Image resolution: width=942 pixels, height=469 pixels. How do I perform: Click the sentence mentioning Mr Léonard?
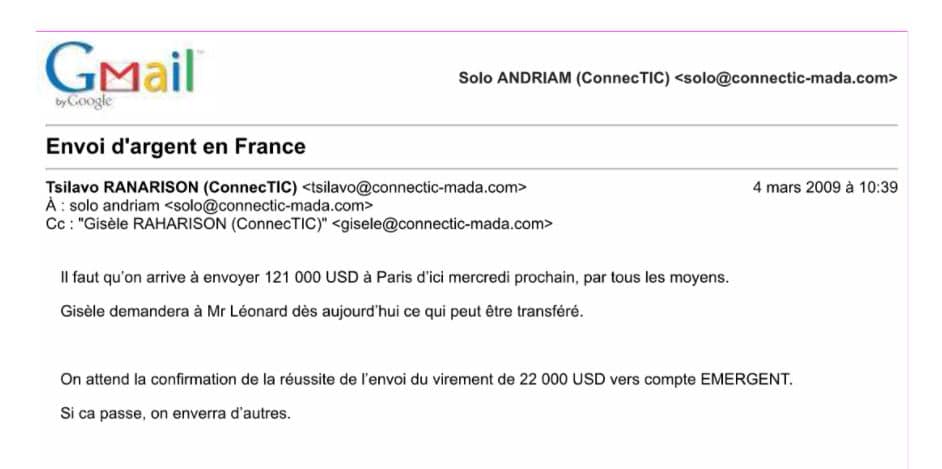coord(322,312)
